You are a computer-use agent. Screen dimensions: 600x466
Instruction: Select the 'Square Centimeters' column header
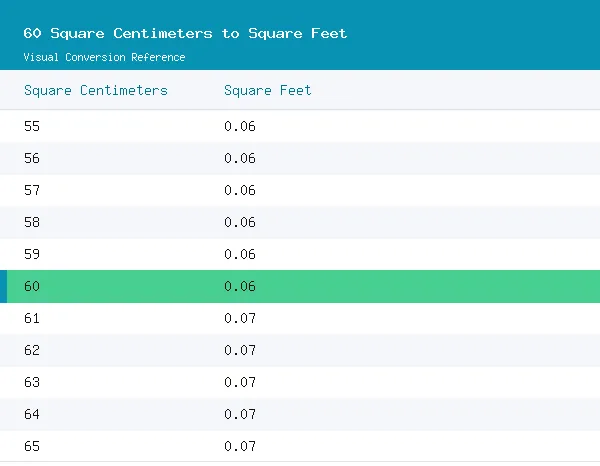click(x=96, y=91)
